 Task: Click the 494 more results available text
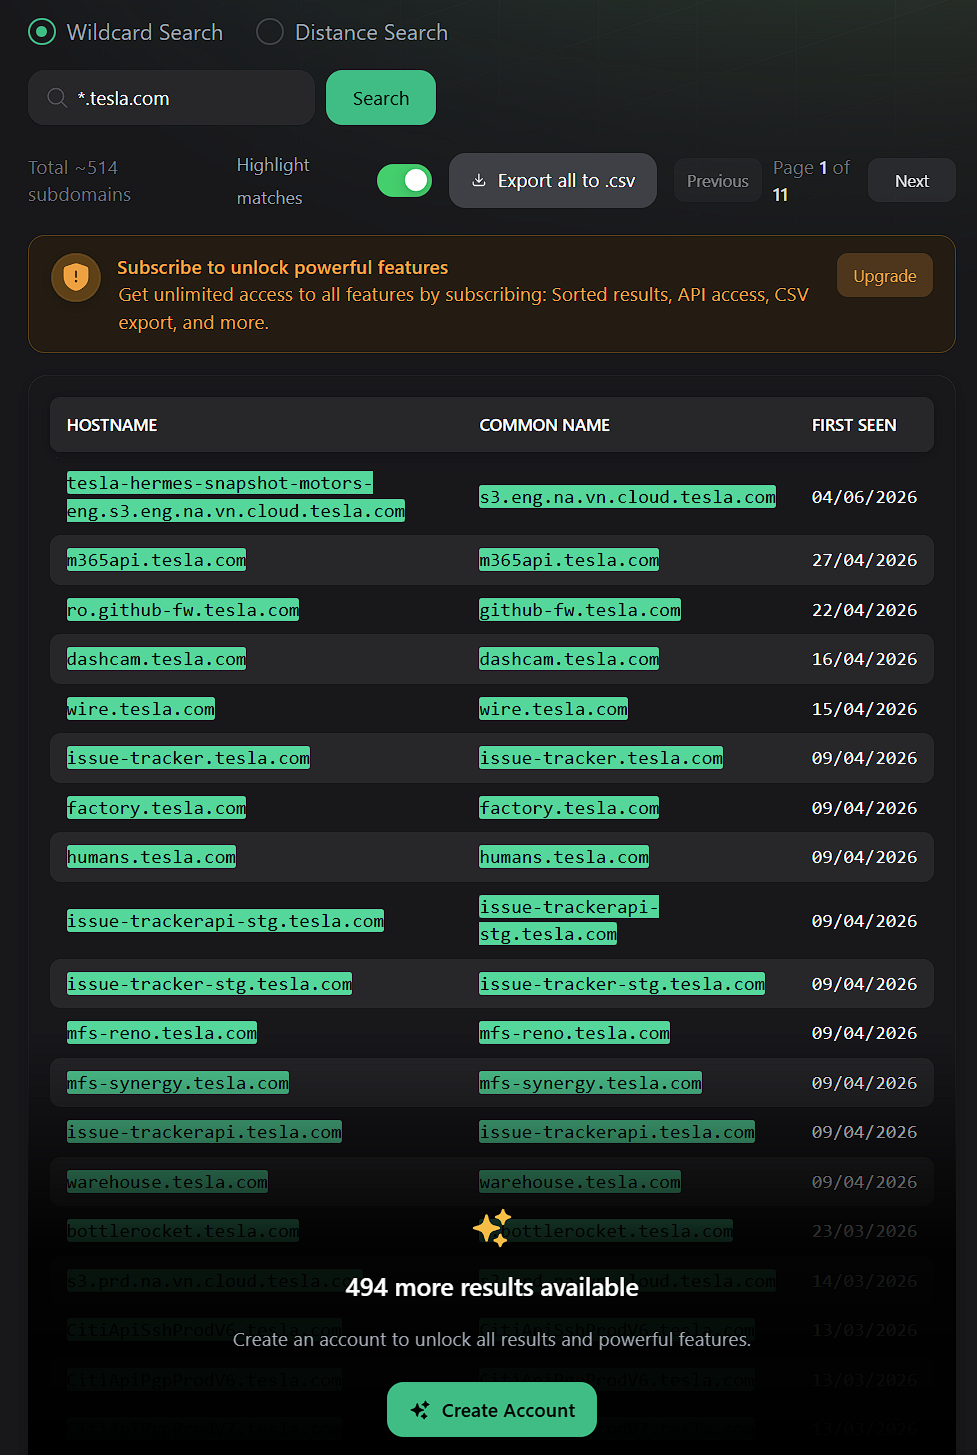492,1287
